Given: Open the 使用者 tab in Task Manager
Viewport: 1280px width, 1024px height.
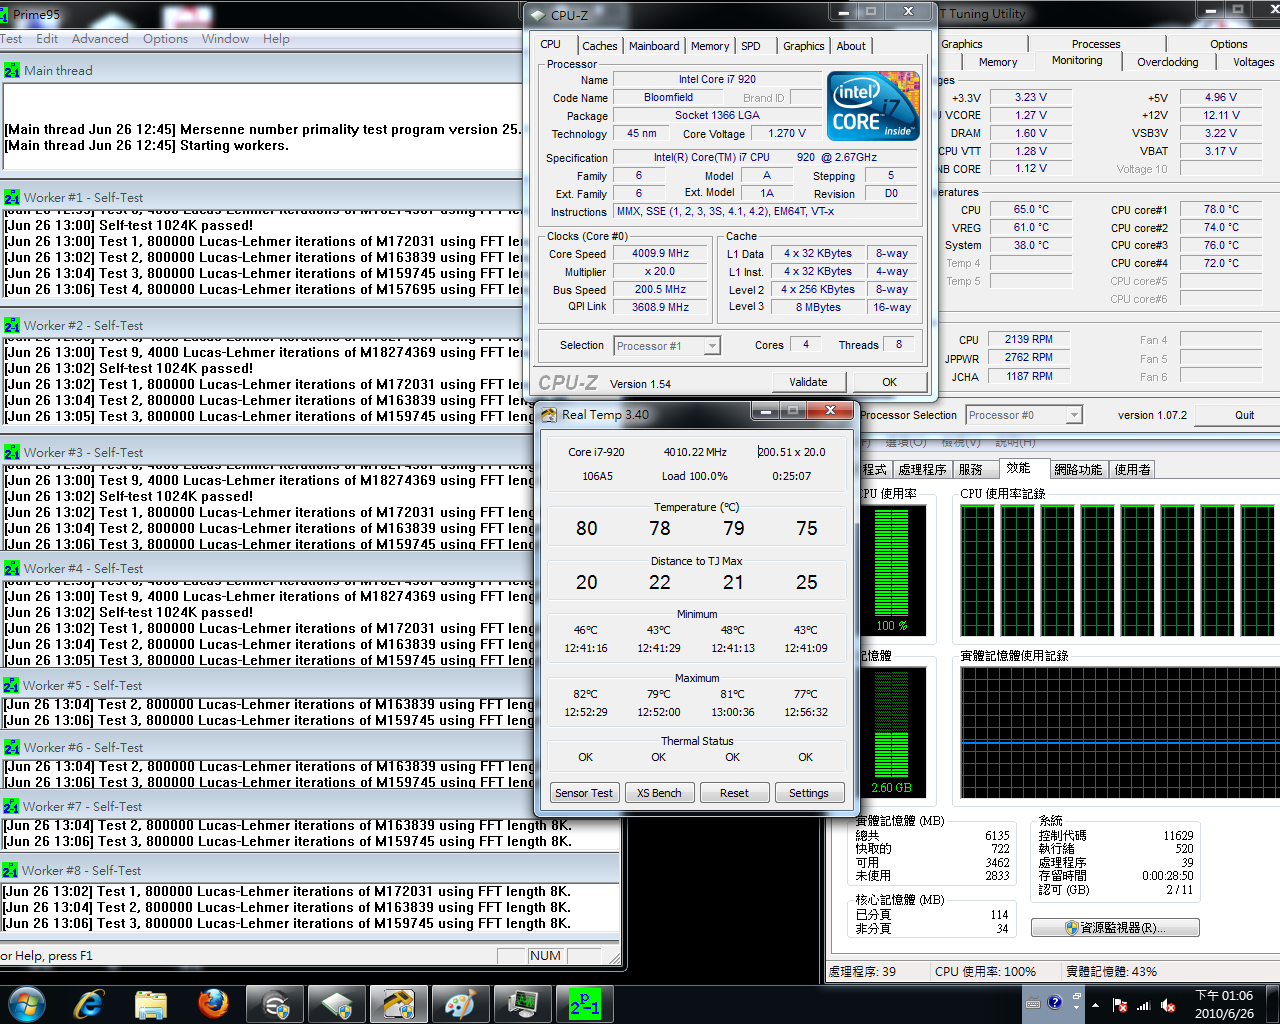Looking at the screenshot, I should (x=1132, y=469).
